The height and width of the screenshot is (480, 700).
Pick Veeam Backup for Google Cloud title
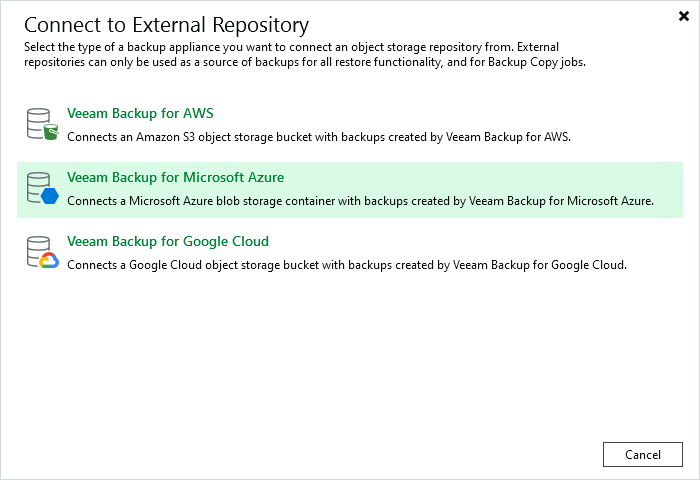168,242
